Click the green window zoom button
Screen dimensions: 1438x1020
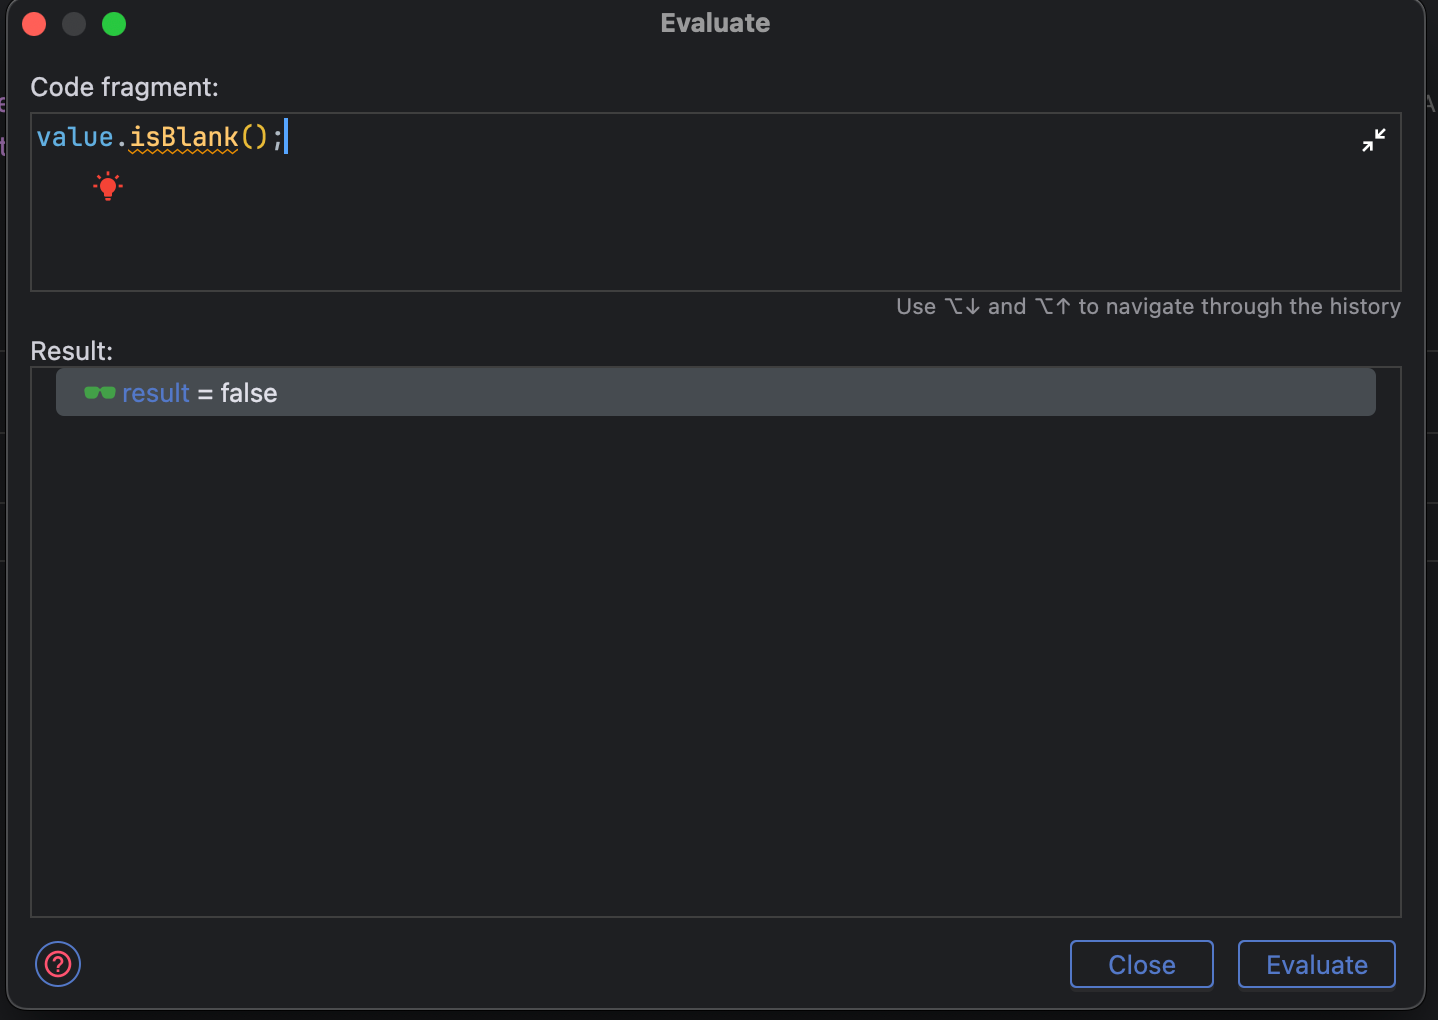tap(114, 24)
